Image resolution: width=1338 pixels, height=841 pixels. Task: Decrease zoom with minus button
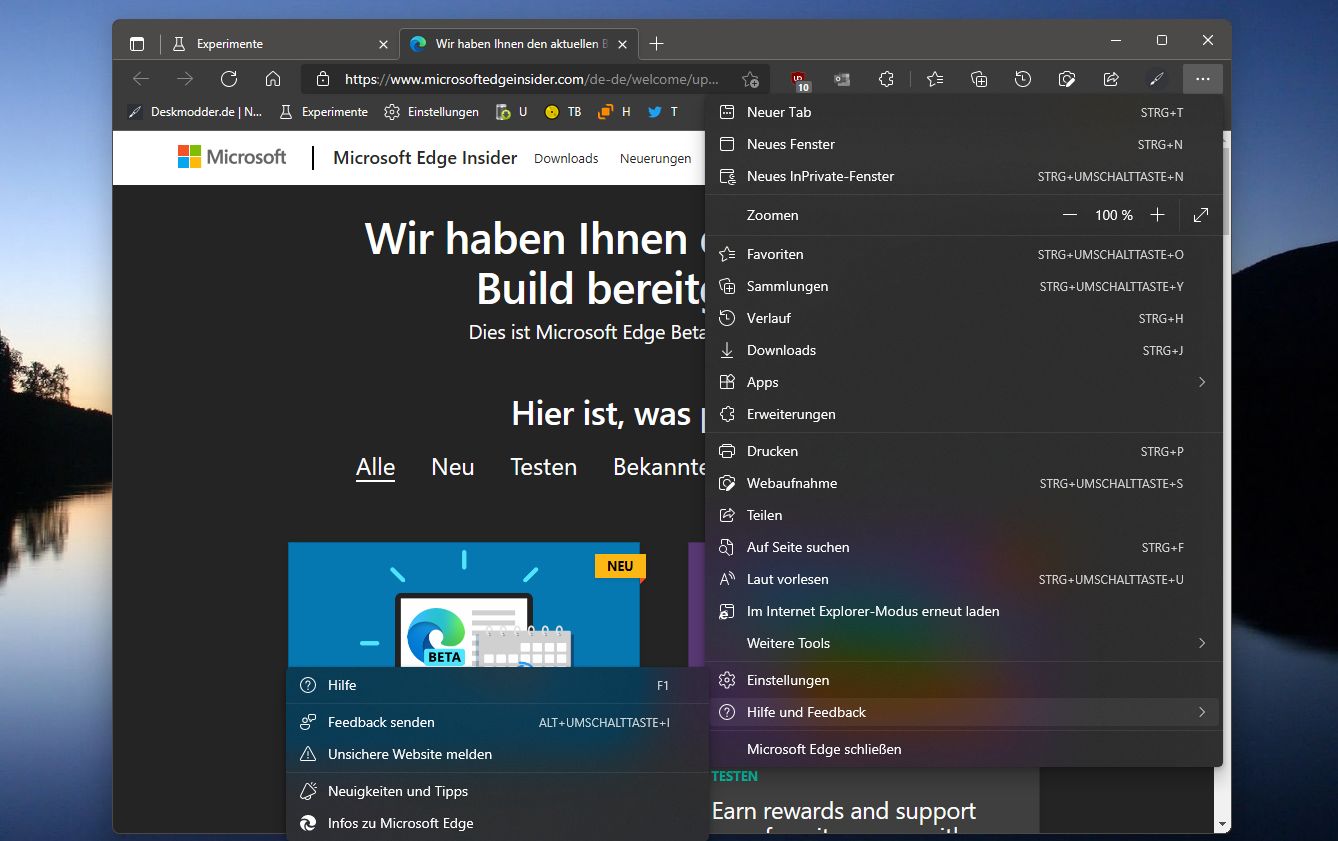(1070, 215)
